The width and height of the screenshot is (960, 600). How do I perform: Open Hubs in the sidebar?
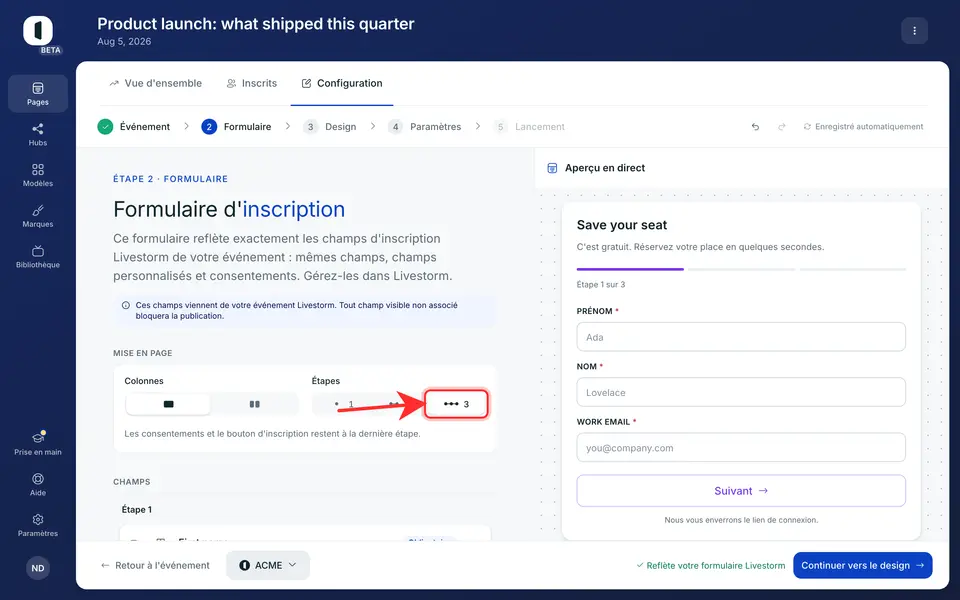(x=38, y=134)
